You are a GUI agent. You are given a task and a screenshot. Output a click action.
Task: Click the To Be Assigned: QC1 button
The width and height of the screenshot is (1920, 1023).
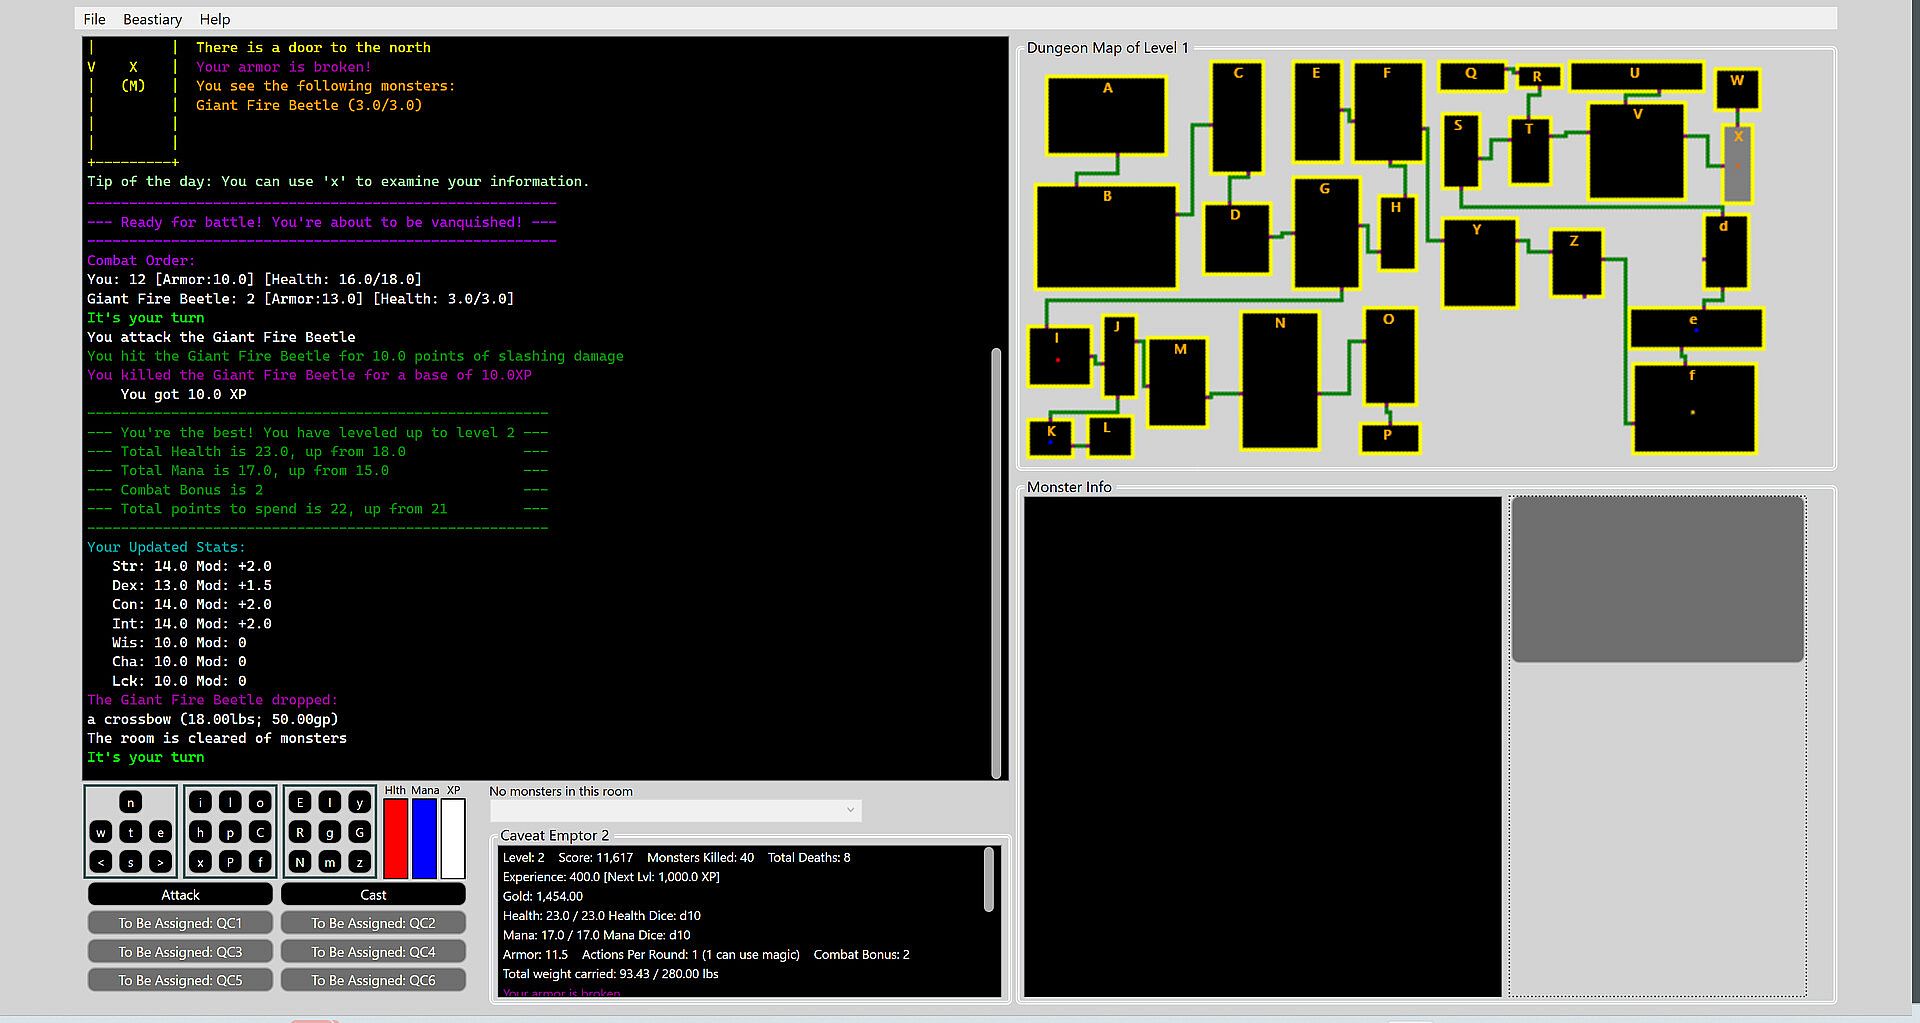[180, 923]
